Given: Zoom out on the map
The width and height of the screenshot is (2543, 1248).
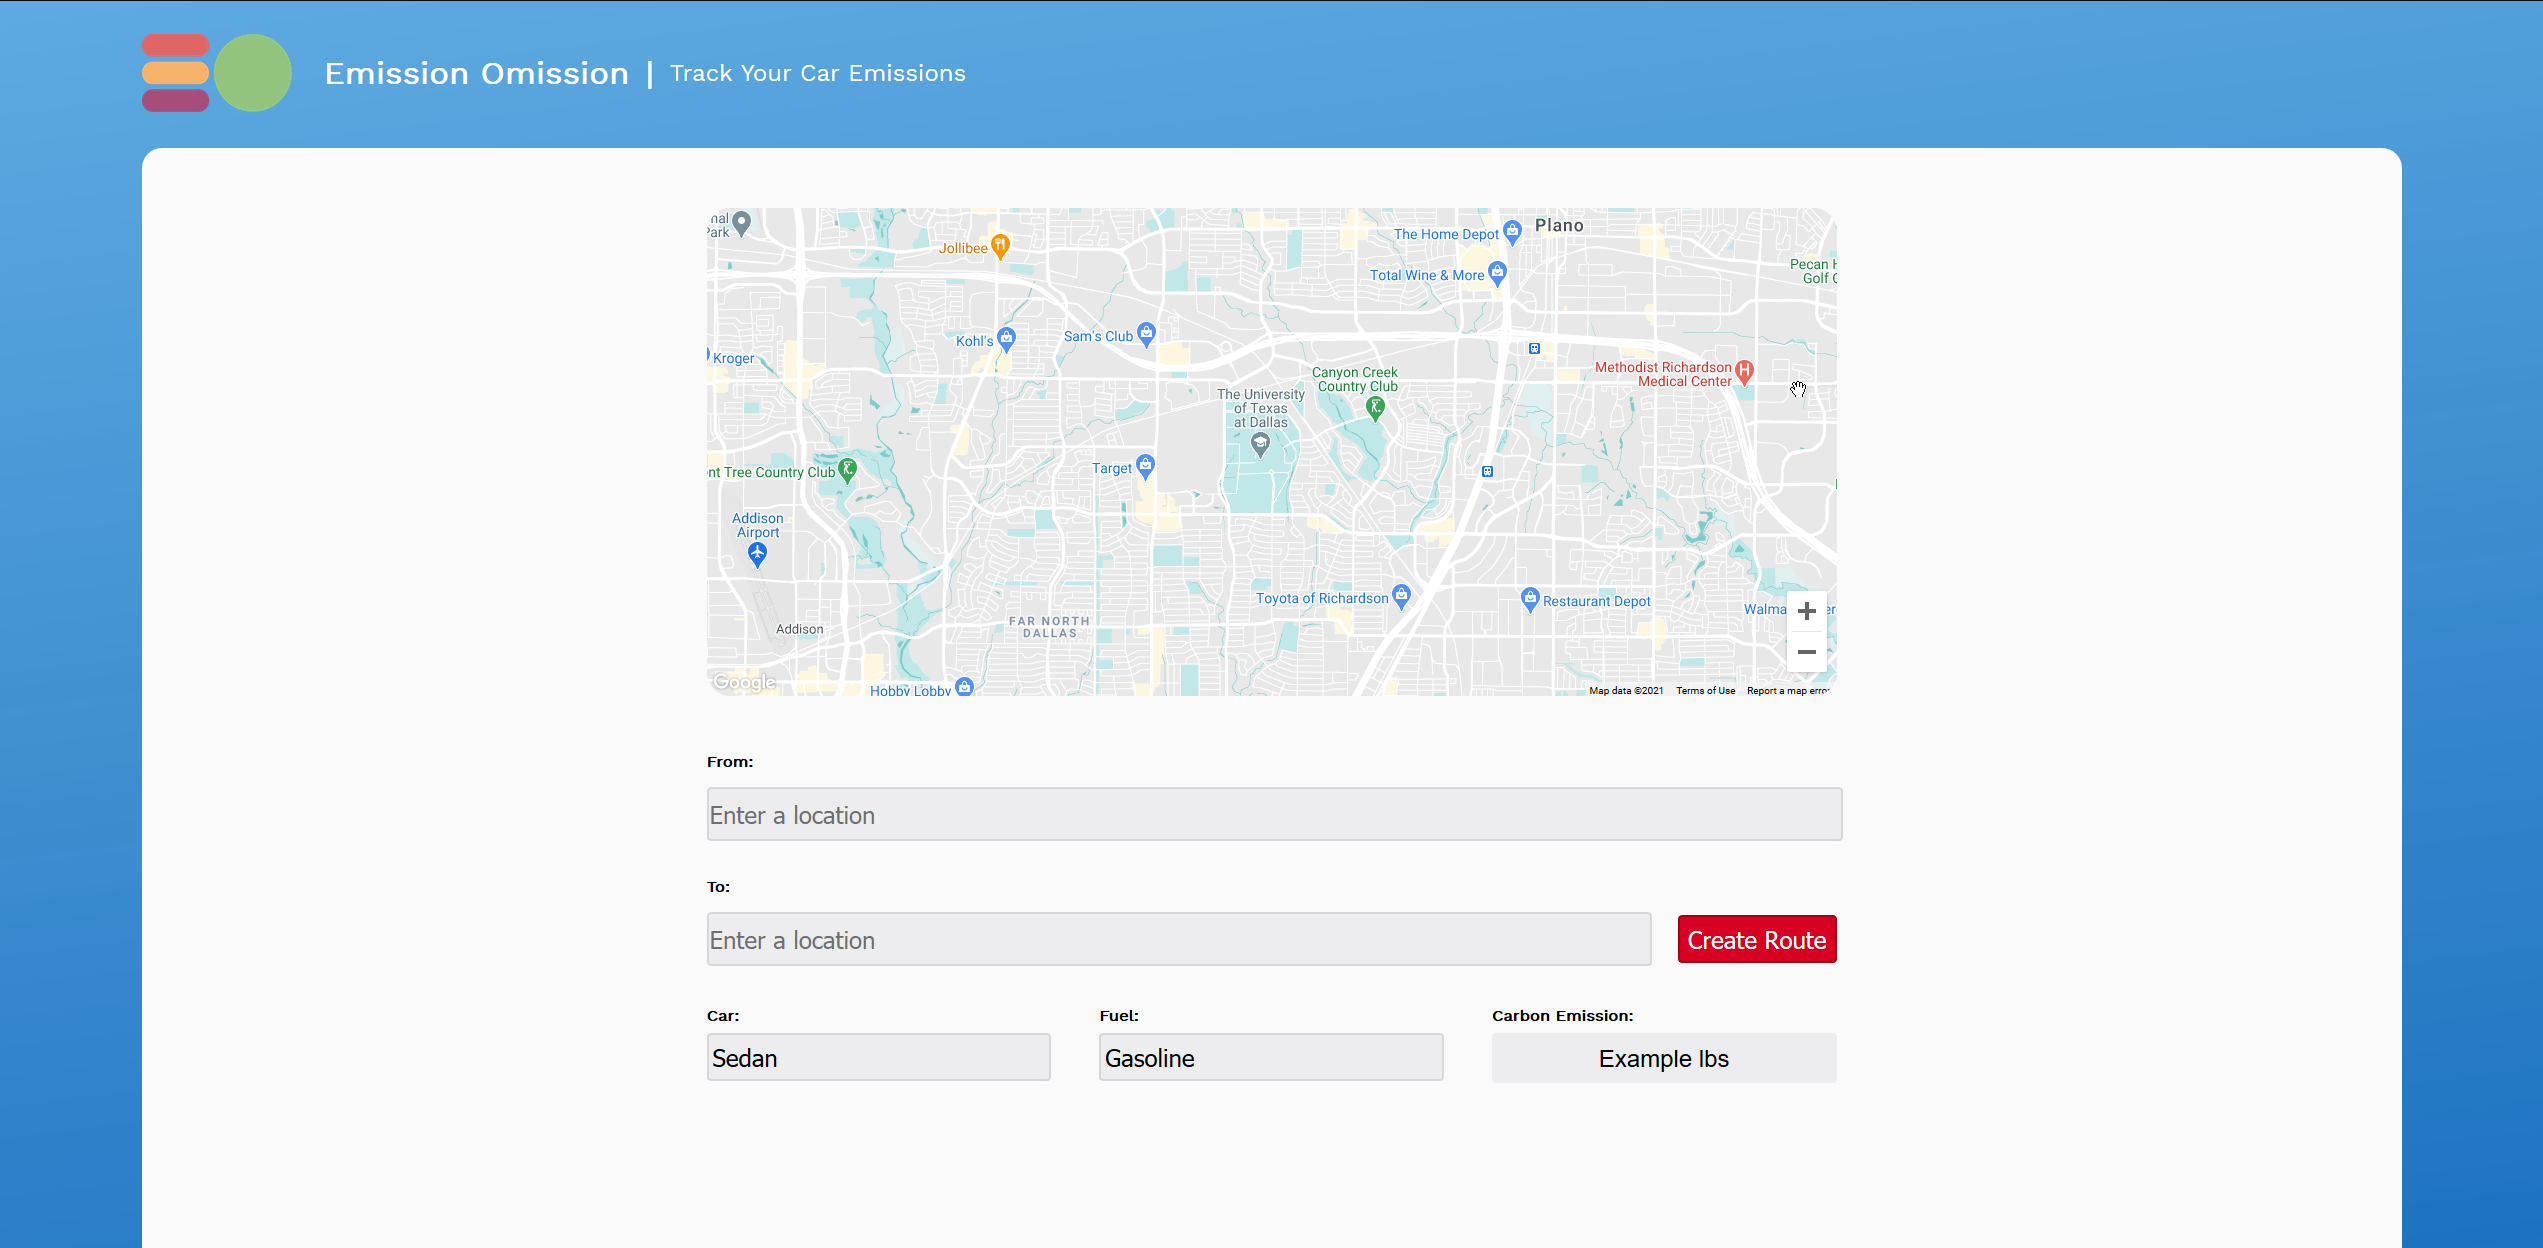Looking at the screenshot, I should tap(1806, 652).
